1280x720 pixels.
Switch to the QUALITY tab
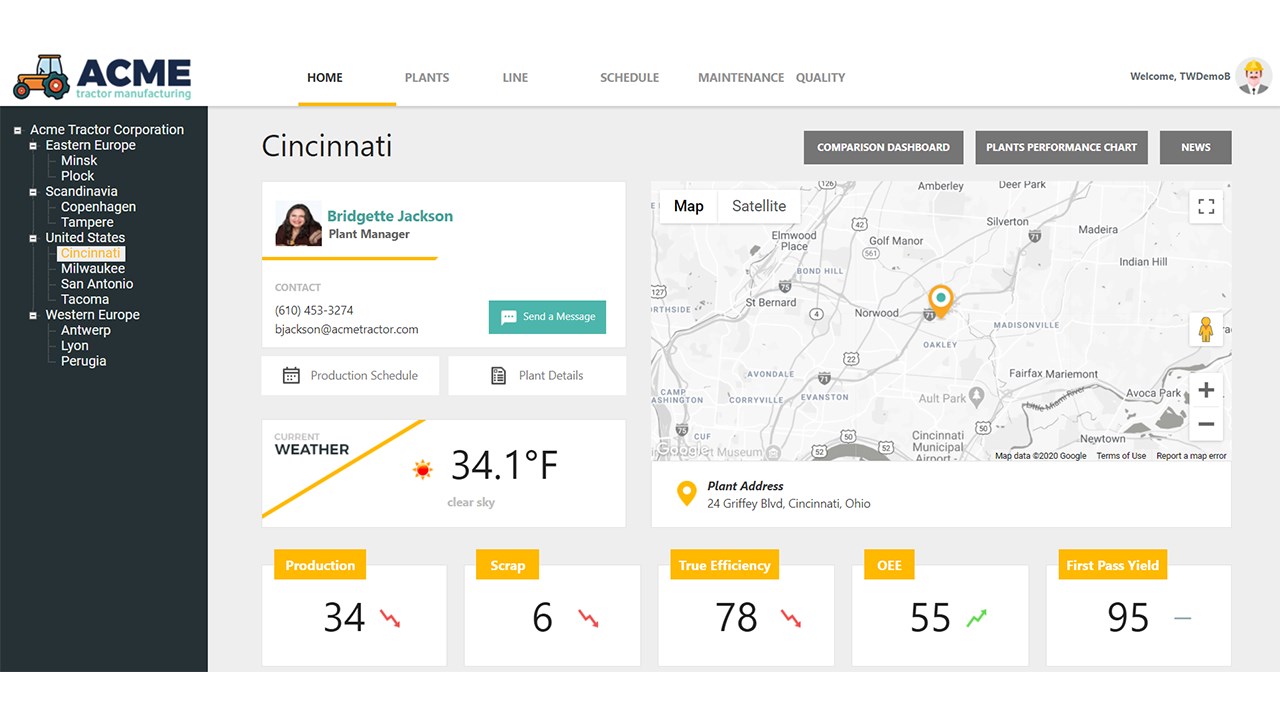coord(821,77)
